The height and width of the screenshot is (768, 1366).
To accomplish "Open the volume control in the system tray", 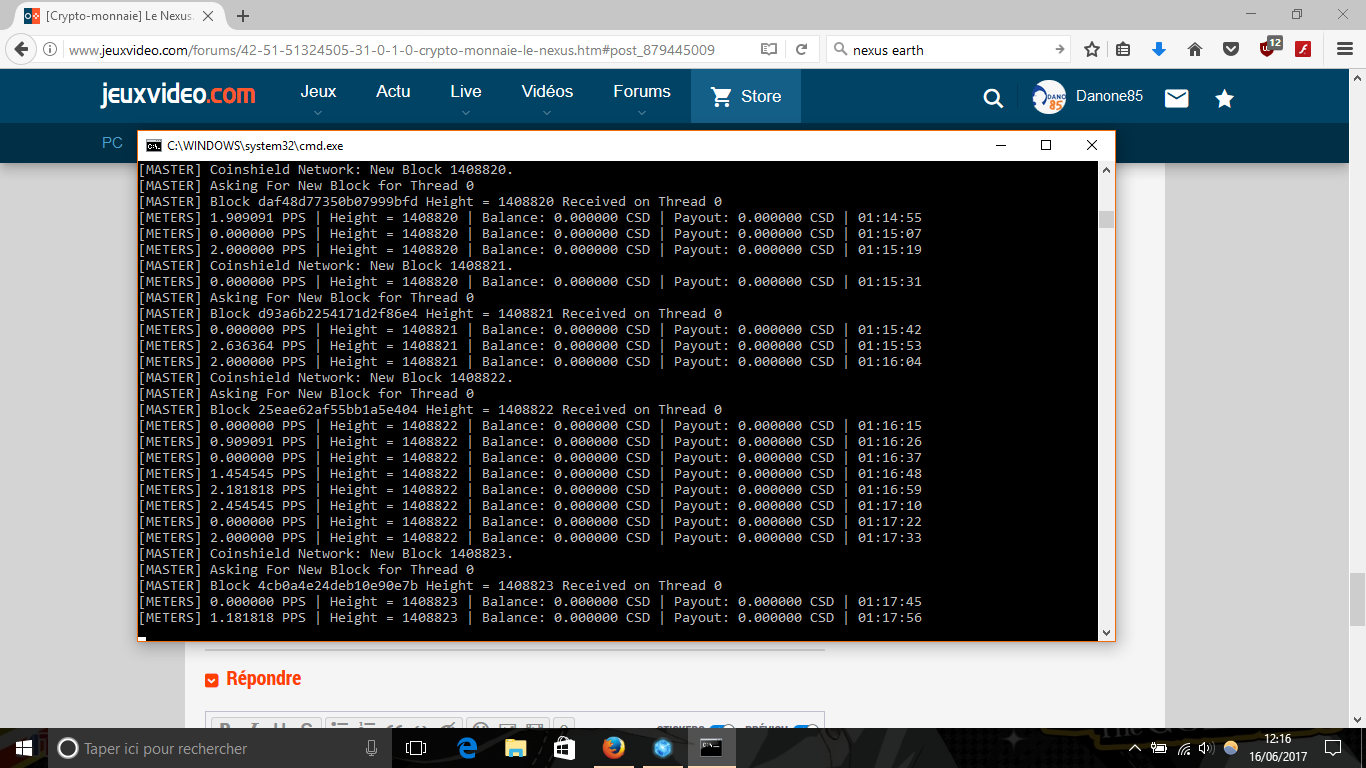I will coord(1205,748).
